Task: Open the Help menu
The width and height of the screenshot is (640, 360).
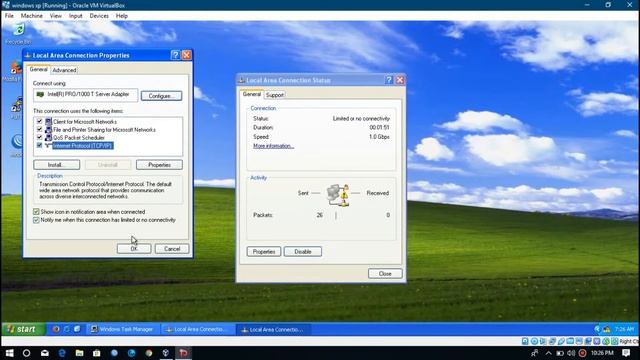Action: 122,16
